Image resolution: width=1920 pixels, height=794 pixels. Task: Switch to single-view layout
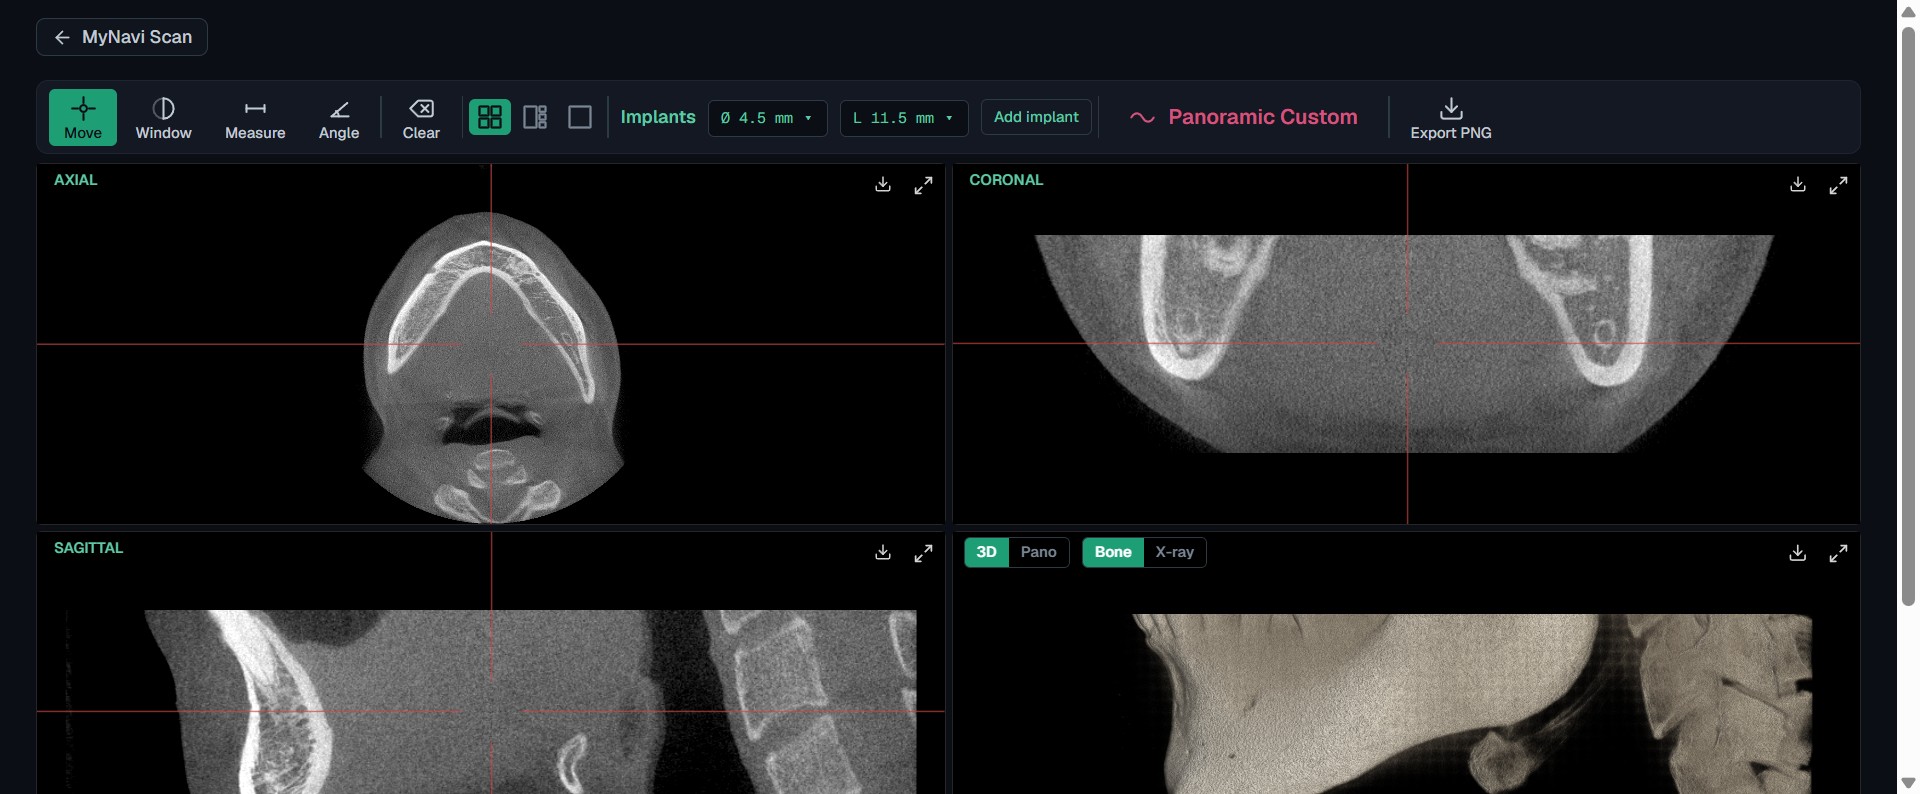click(580, 117)
